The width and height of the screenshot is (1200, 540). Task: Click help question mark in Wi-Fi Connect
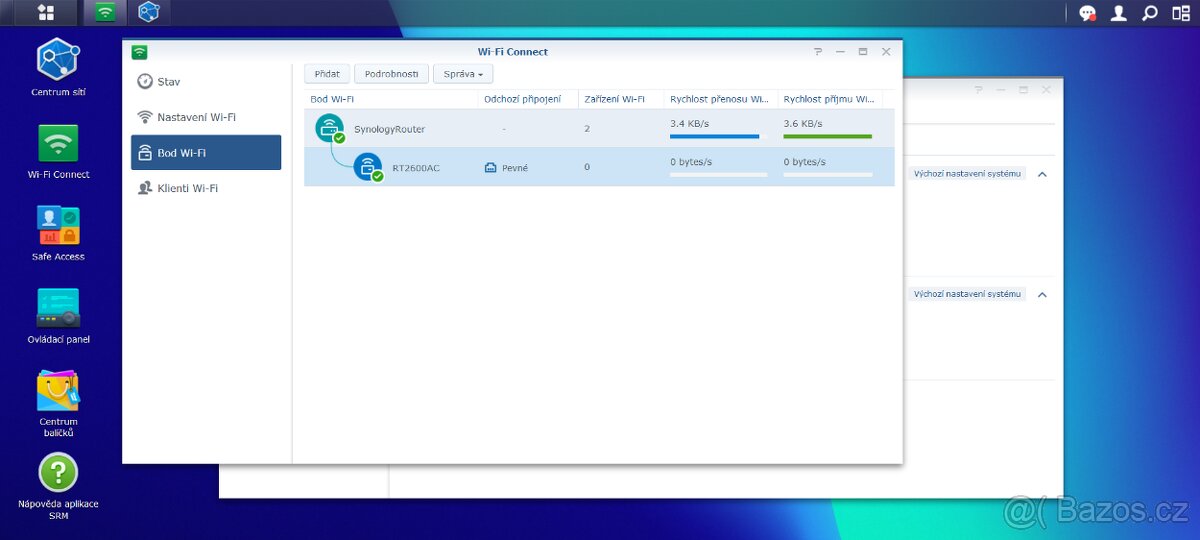pyautogui.click(x=818, y=52)
